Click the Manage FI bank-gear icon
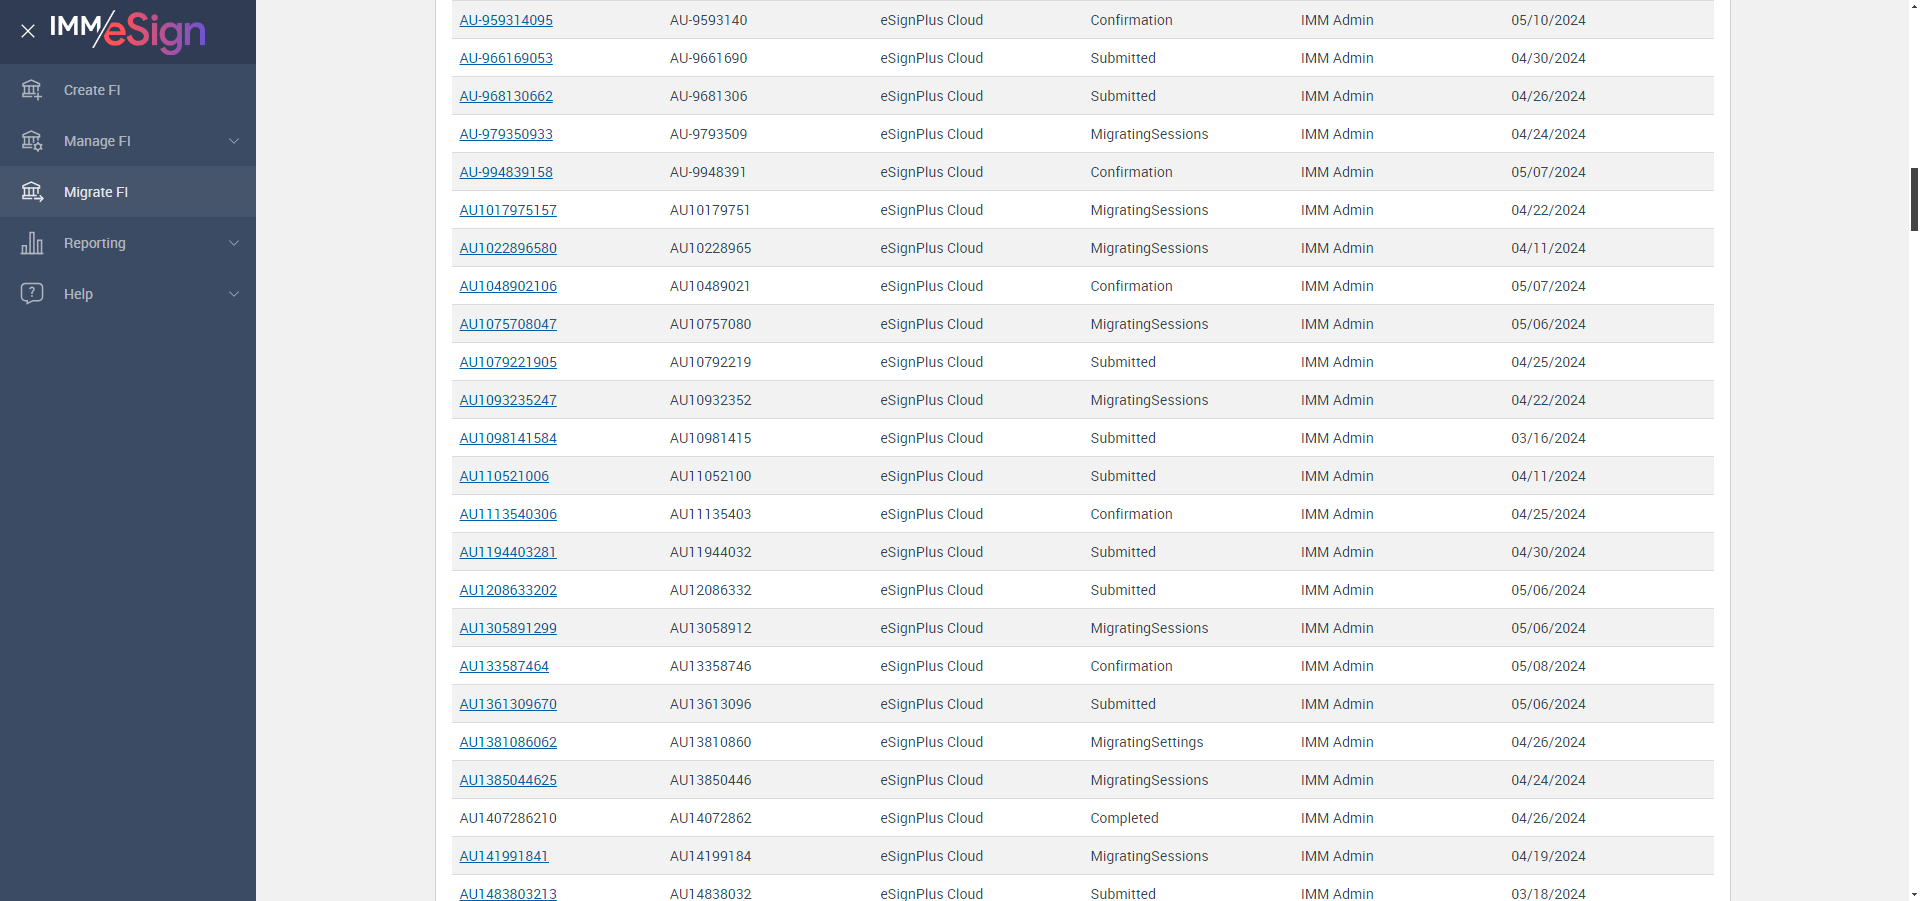This screenshot has width=1920, height=901. click(x=32, y=141)
